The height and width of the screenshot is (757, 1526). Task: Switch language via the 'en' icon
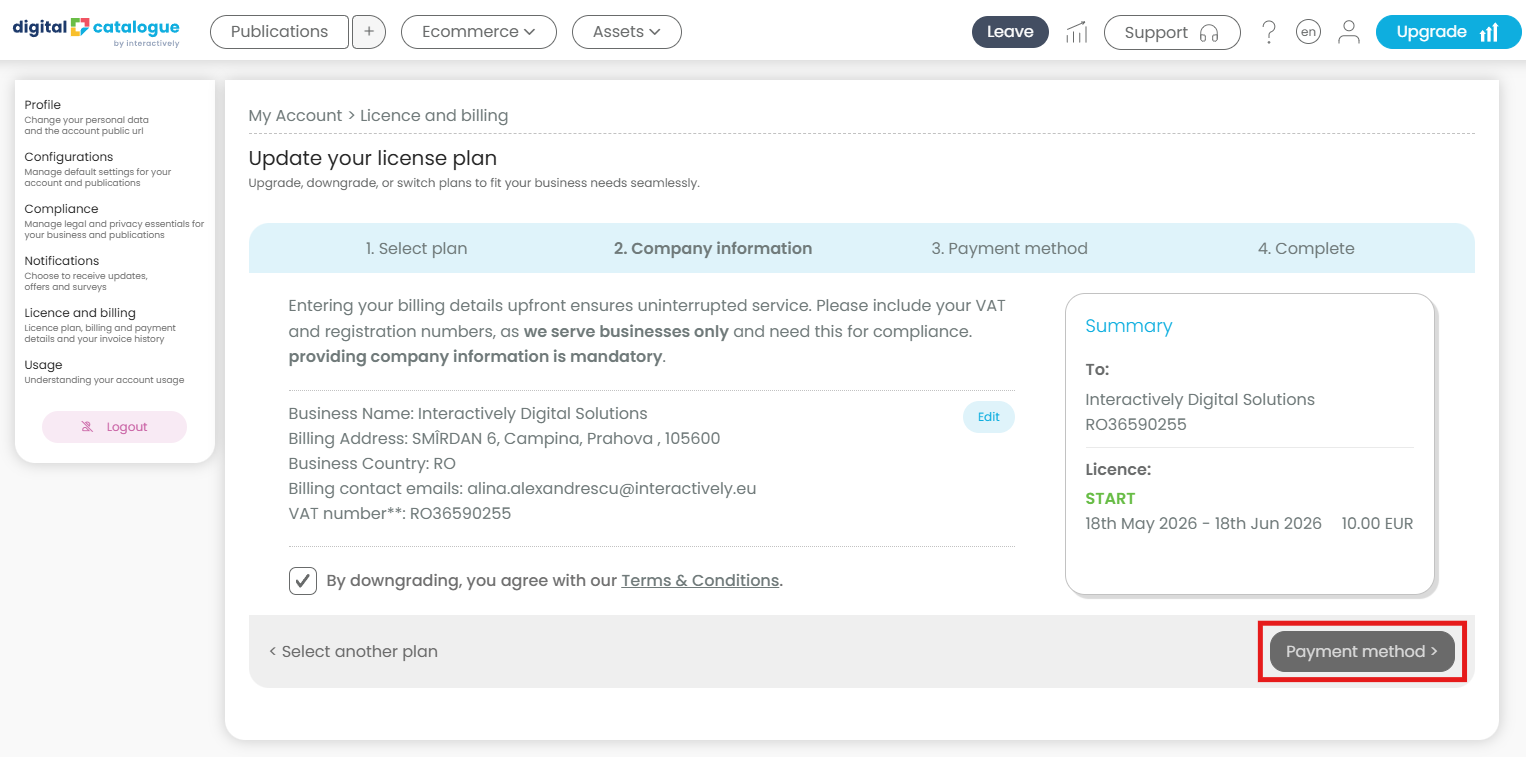click(1308, 32)
